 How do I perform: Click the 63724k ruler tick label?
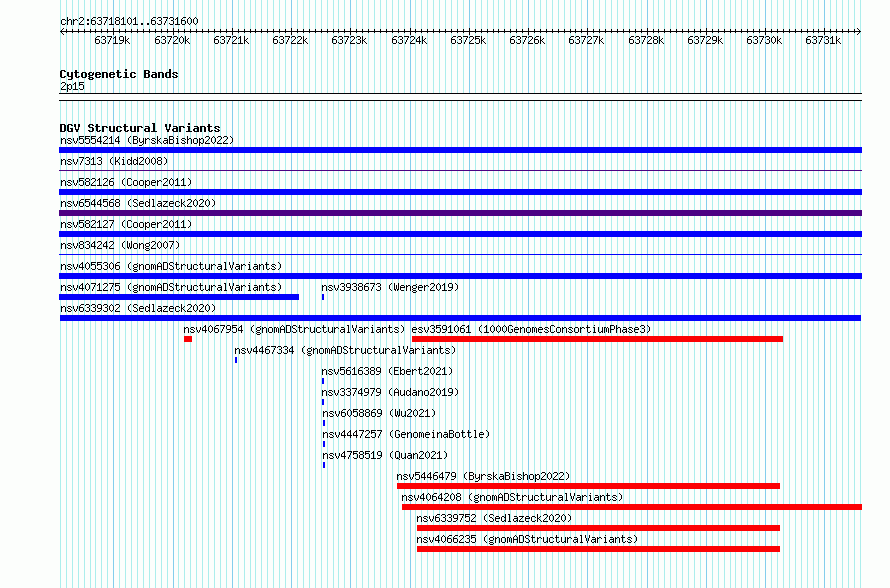(x=409, y=40)
